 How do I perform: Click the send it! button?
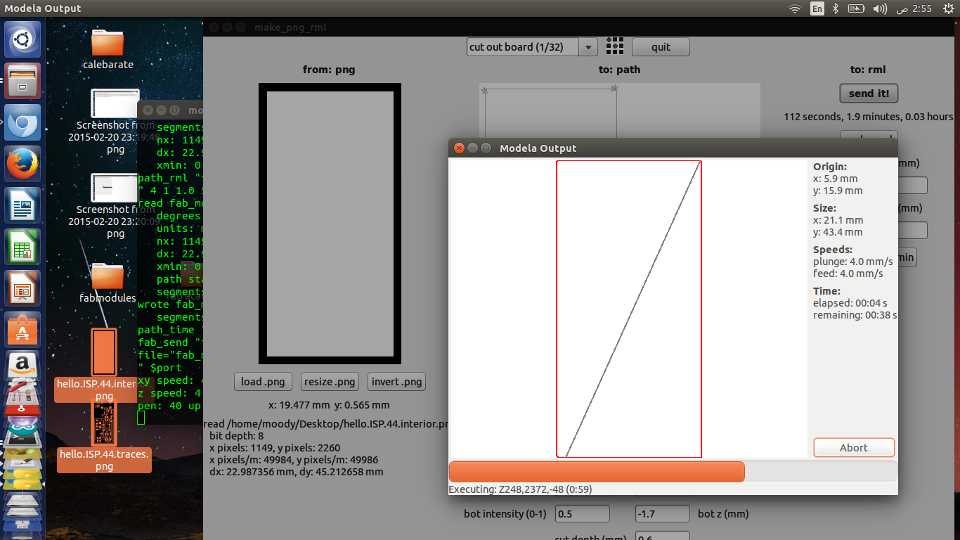[869, 93]
